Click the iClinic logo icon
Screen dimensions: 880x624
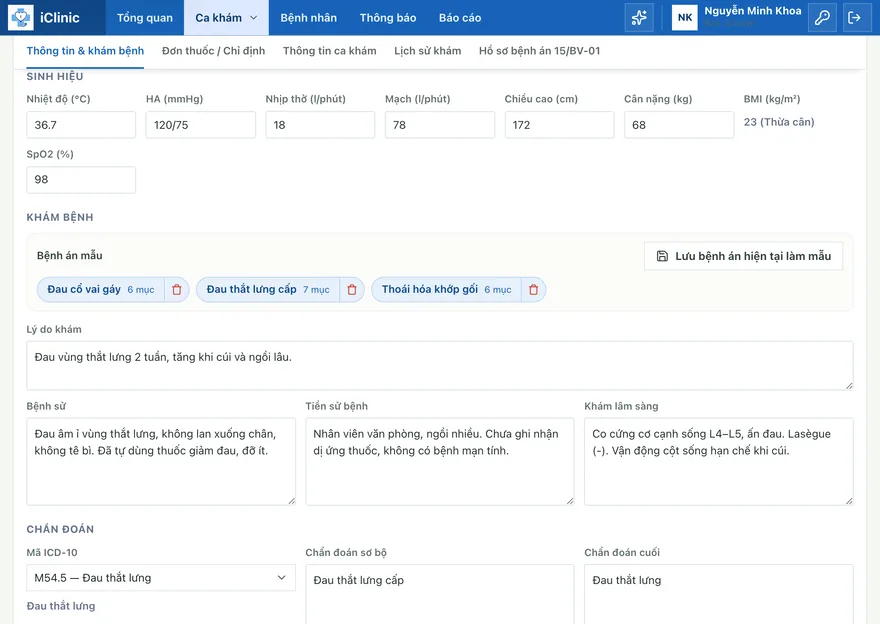click(21, 17)
